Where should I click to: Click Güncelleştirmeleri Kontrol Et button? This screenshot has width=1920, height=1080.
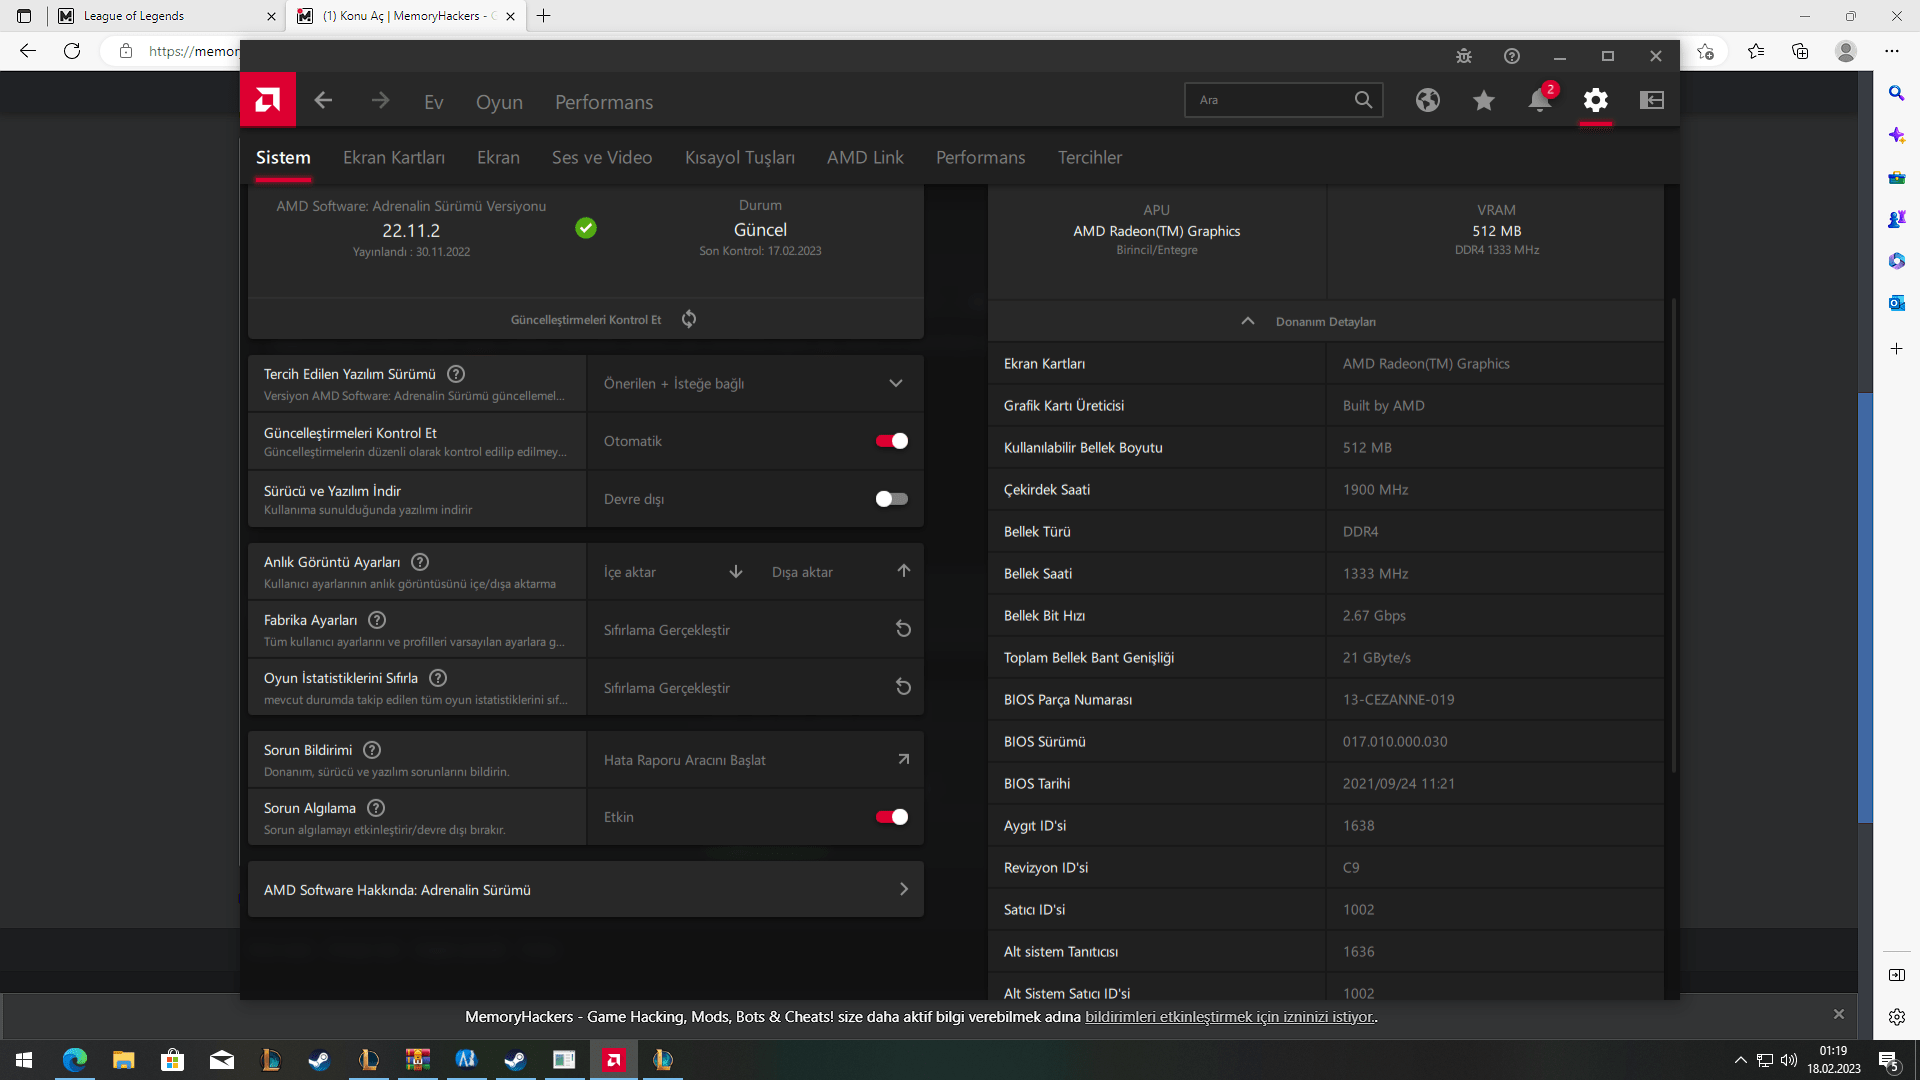point(586,320)
